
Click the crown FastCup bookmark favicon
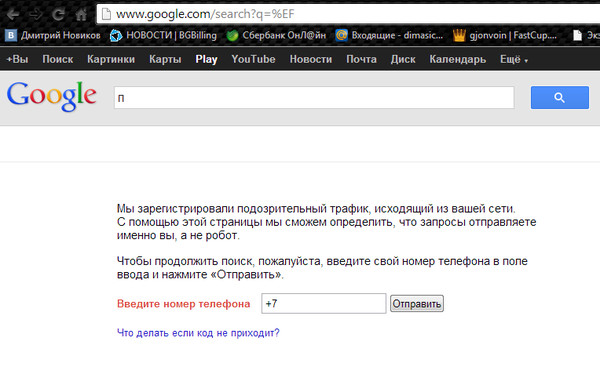[459, 35]
